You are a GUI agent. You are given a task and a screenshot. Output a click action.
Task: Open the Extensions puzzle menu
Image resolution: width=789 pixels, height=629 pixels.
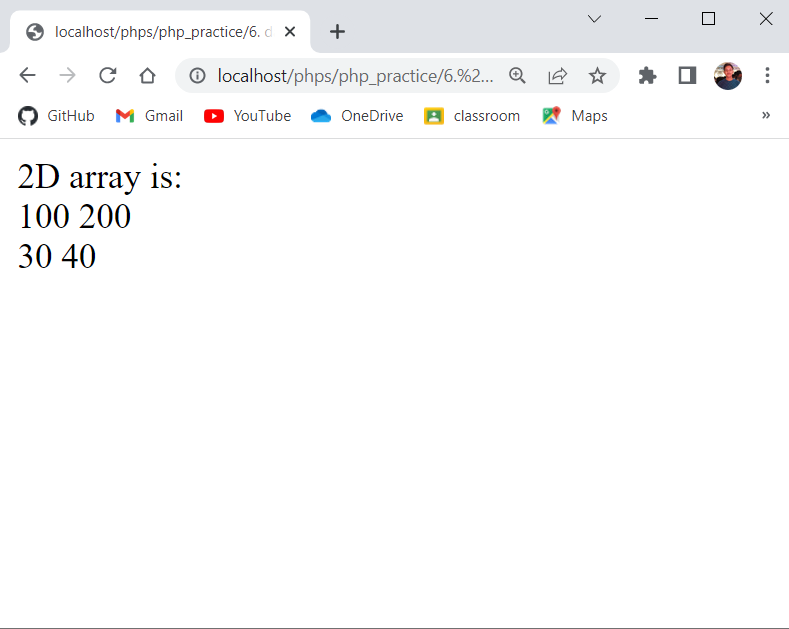[647, 76]
